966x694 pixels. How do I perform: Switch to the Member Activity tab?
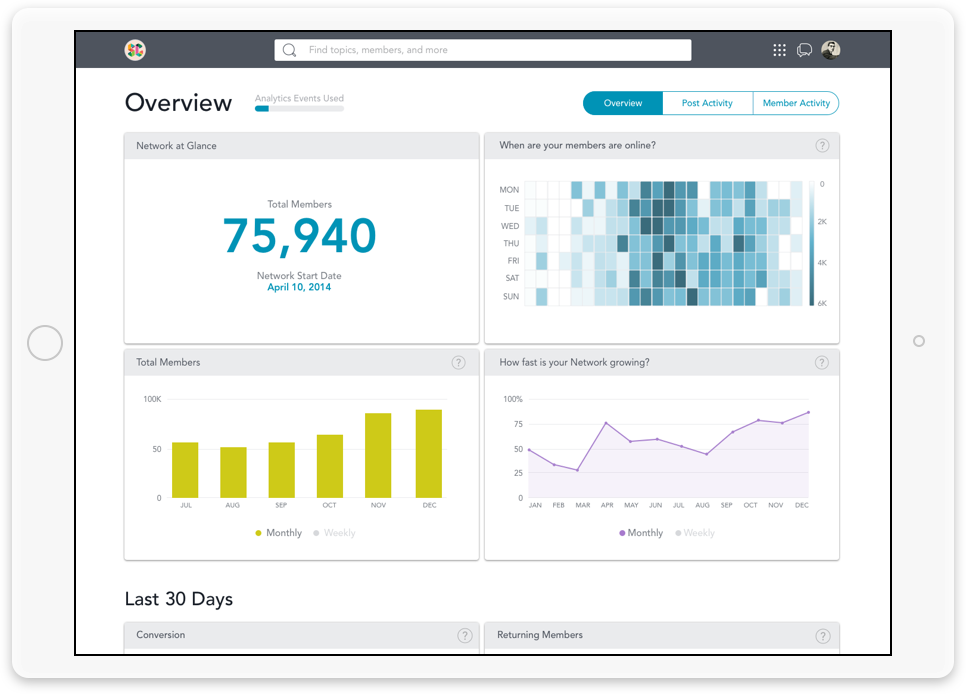pyautogui.click(x=796, y=103)
